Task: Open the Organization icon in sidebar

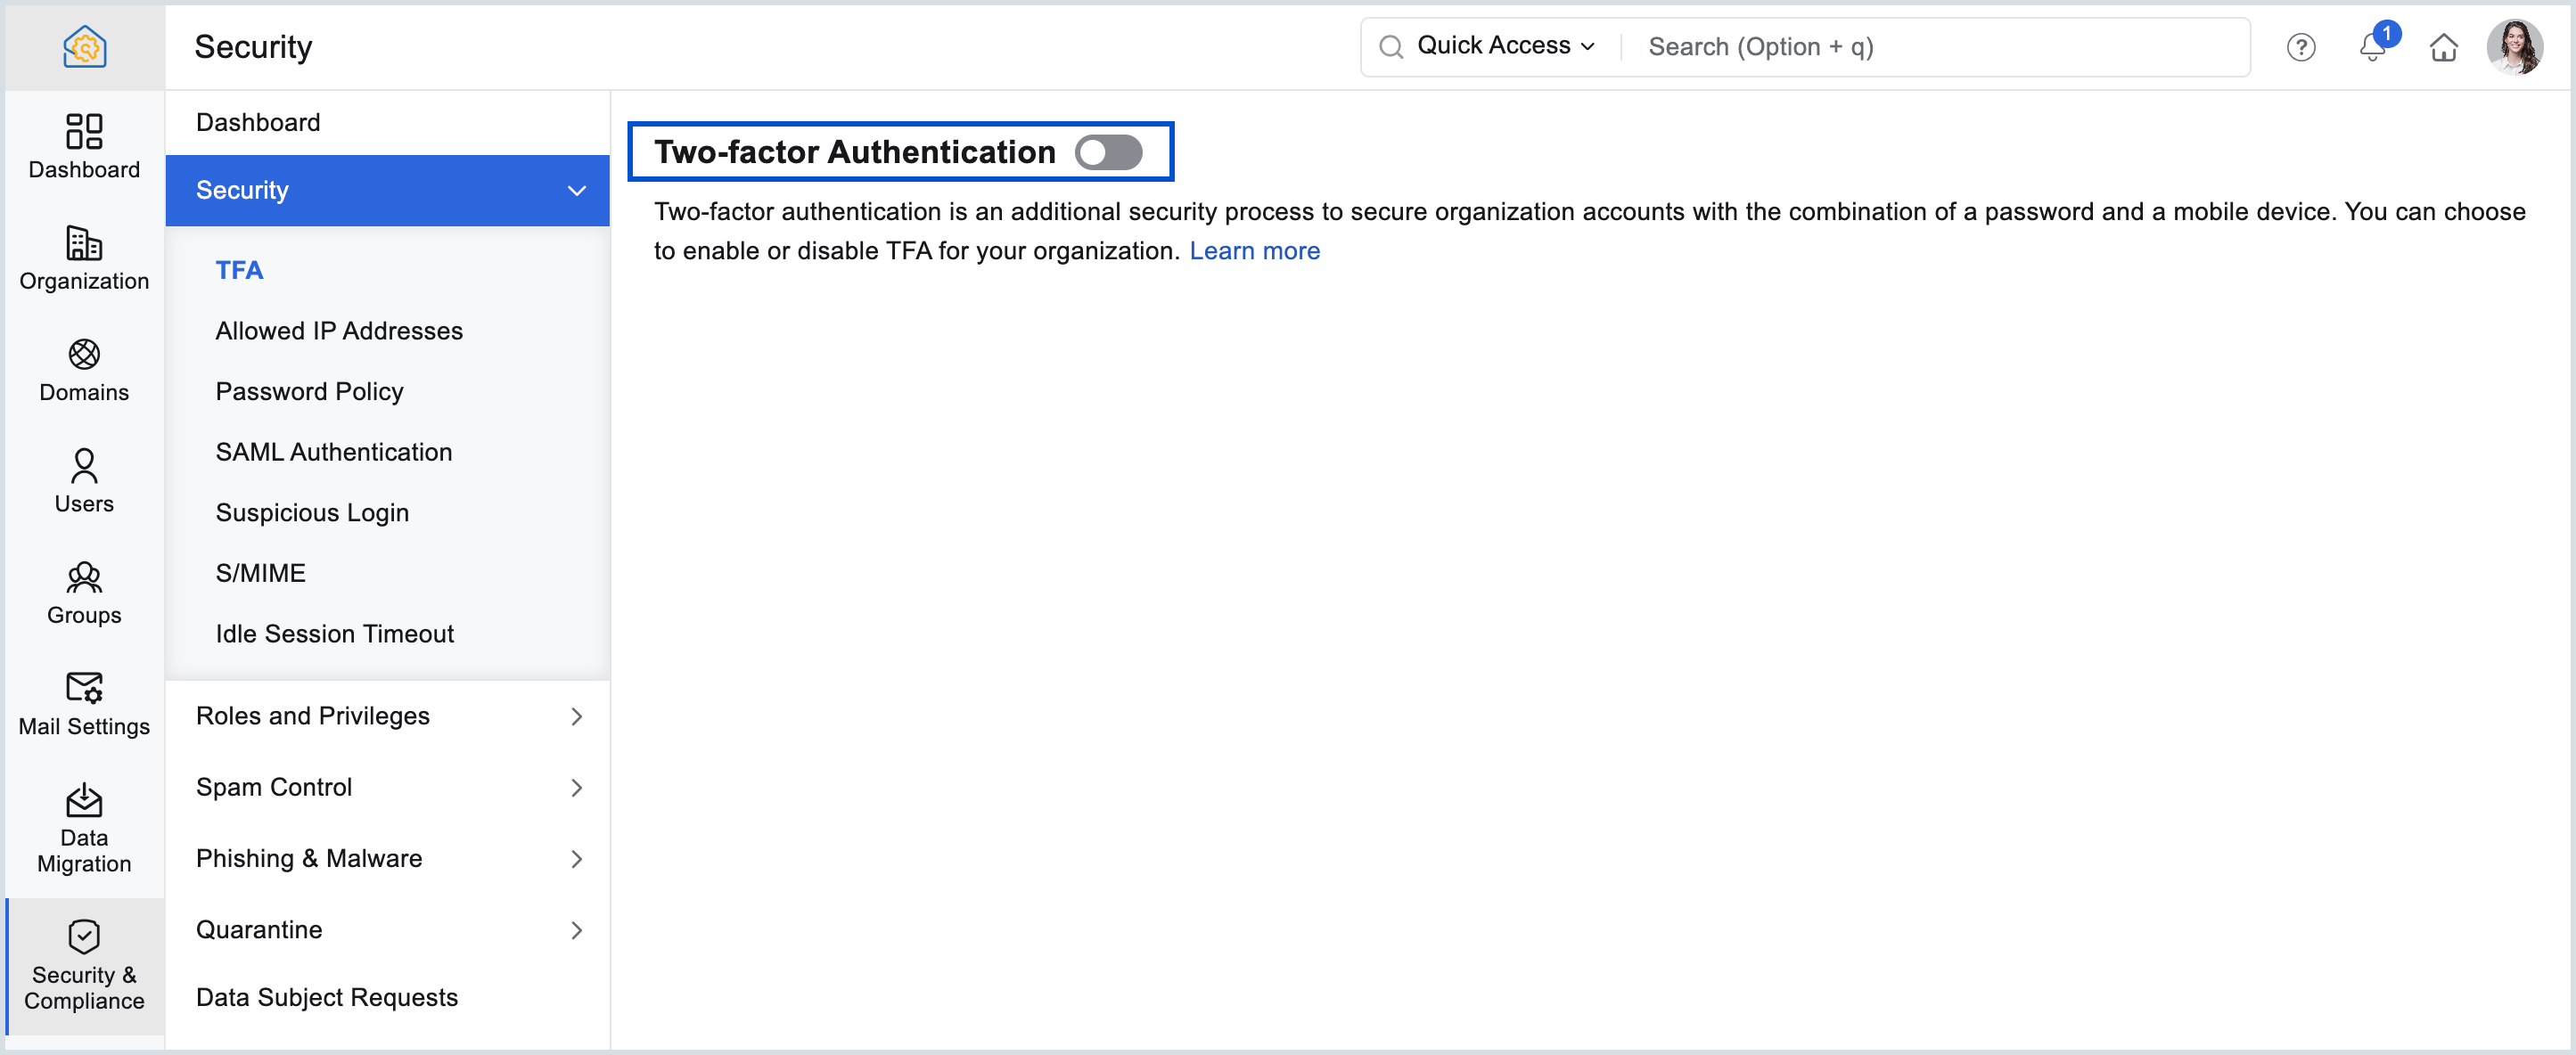Action: pyautogui.click(x=84, y=257)
